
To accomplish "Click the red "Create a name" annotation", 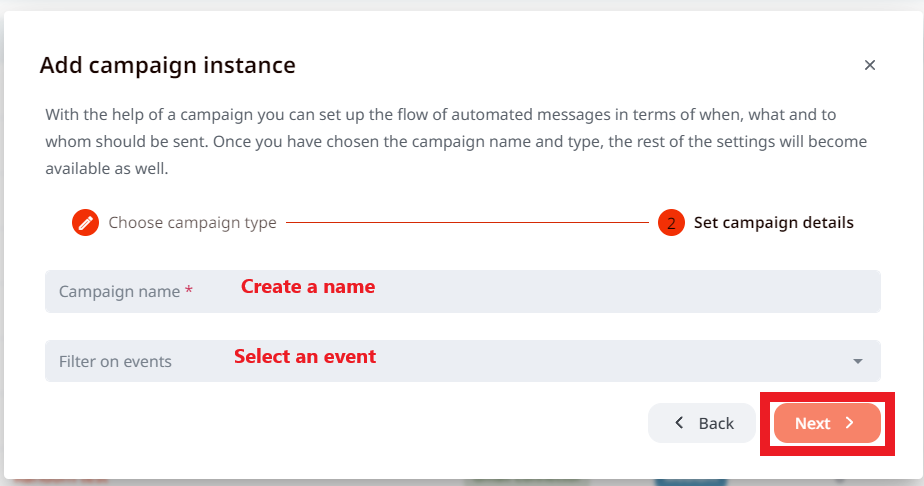I will [308, 287].
